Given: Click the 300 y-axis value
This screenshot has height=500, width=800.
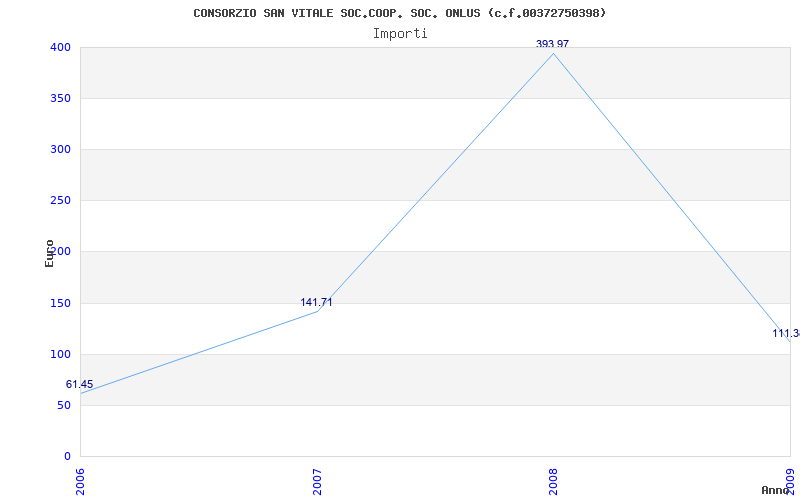Looking at the screenshot, I should [60, 149].
